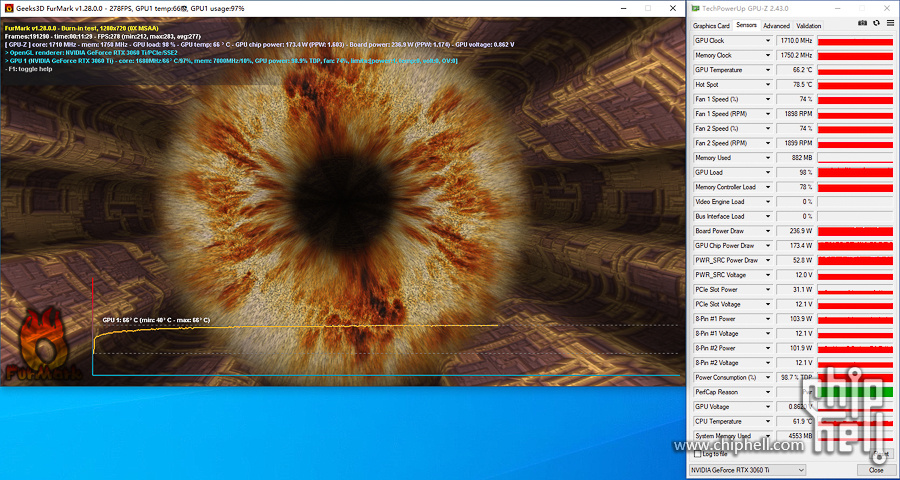Open the GPU Clock sensor dropdown
Viewport: 900px width, 480px height.
pyautogui.click(x=768, y=41)
